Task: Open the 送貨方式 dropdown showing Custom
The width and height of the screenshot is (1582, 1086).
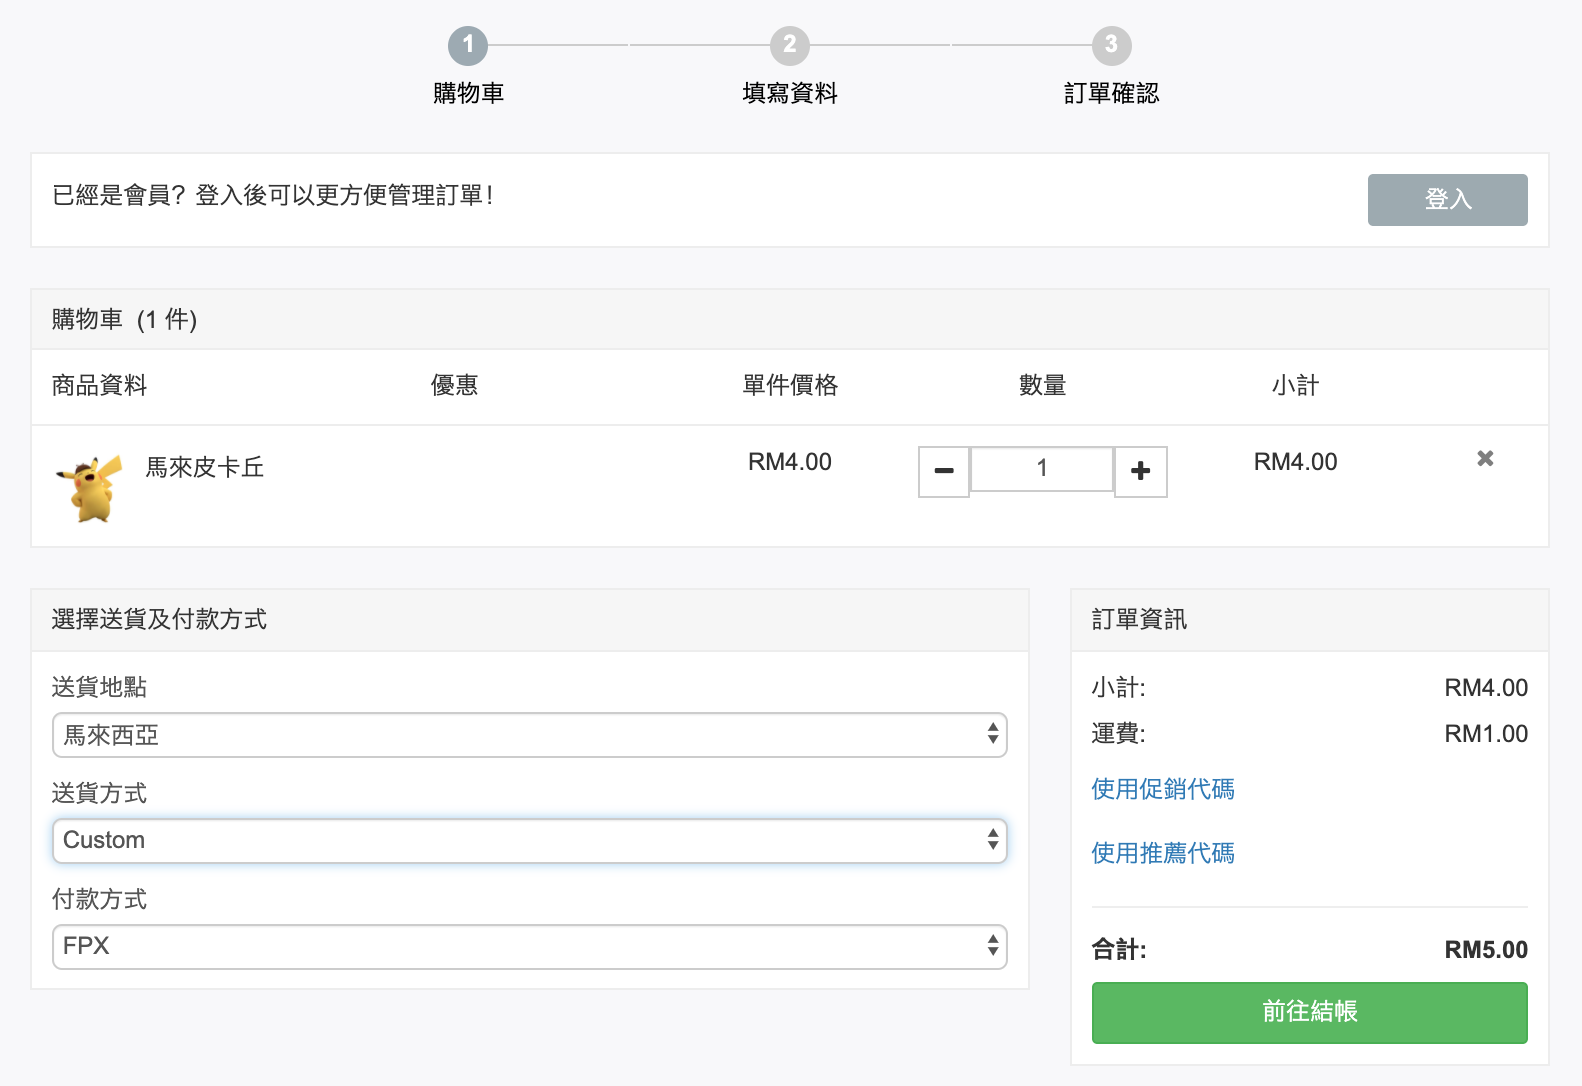Action: tap(529, 841)
